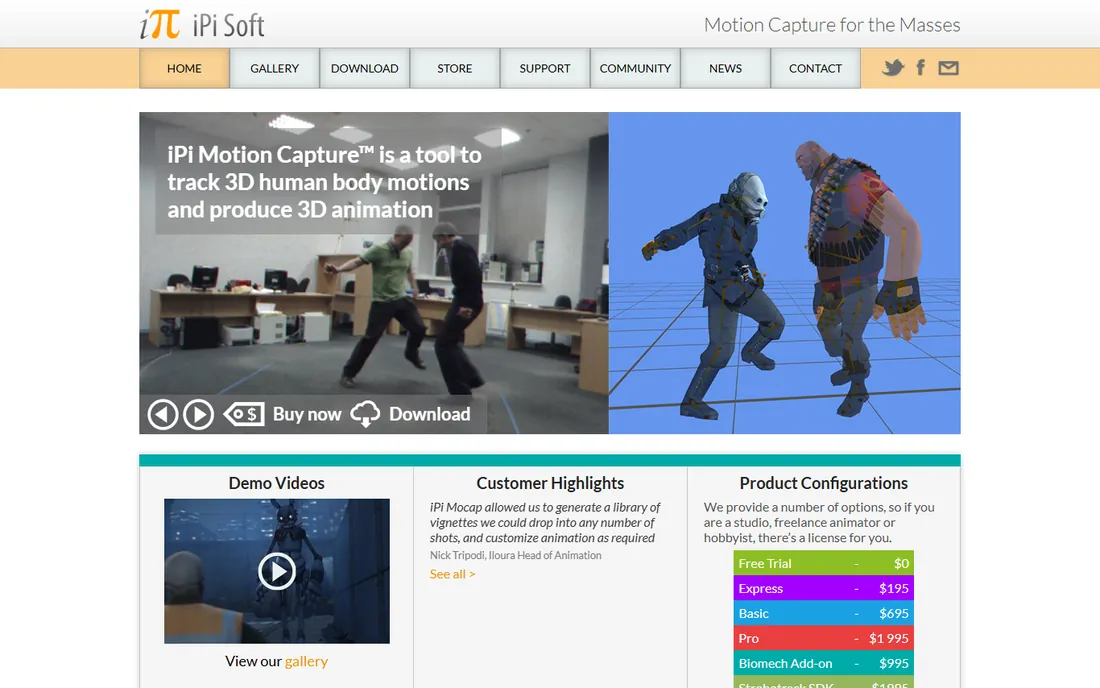Click the email envelope icon in the navbar

pos(948,68)
